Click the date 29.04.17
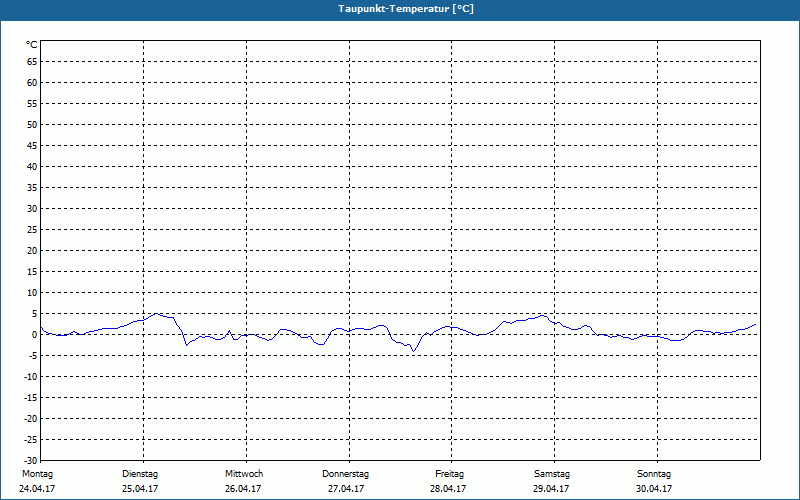Viewport: 800px width, 500px height. [551, 489]
